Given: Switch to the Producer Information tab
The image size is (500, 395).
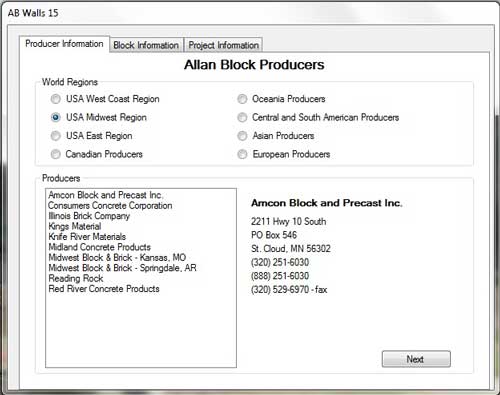Looking at the screenshot, I should [64, 44].
